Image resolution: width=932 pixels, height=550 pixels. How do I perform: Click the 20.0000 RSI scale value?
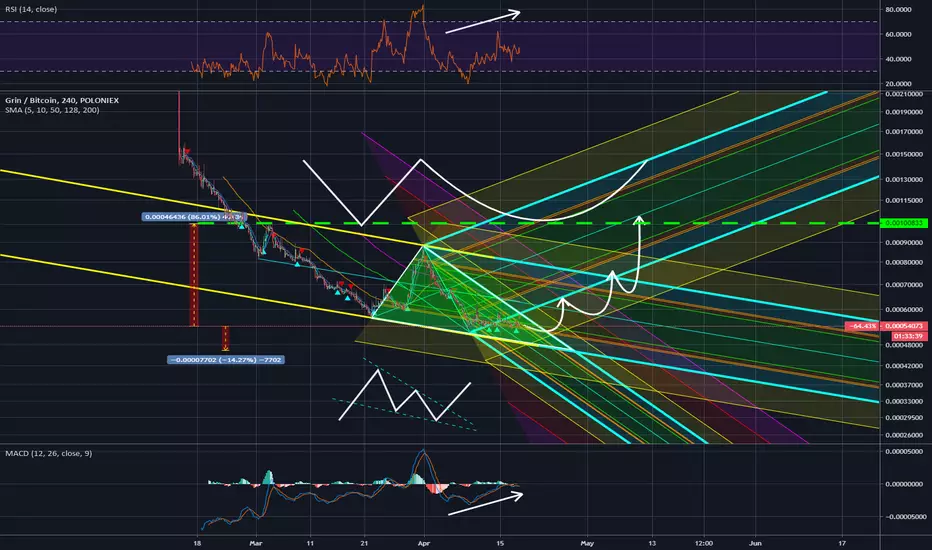pos(898,84)
